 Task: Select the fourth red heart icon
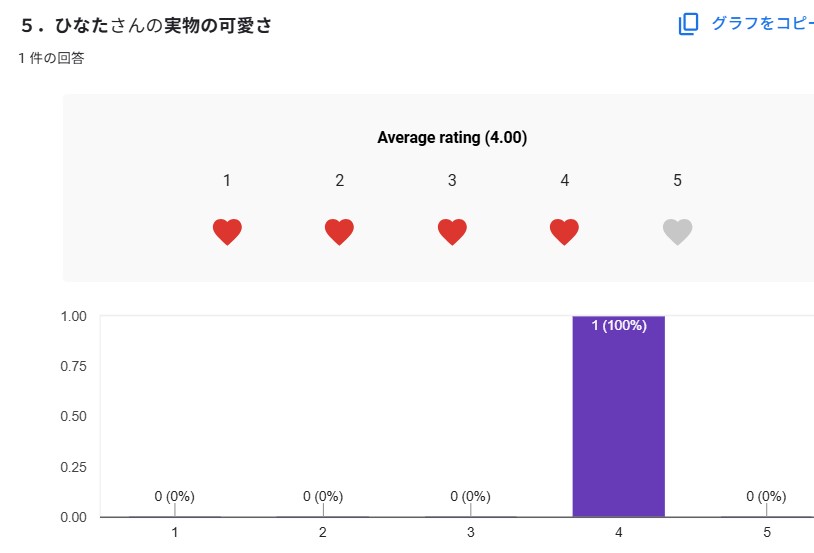[565, 232]
